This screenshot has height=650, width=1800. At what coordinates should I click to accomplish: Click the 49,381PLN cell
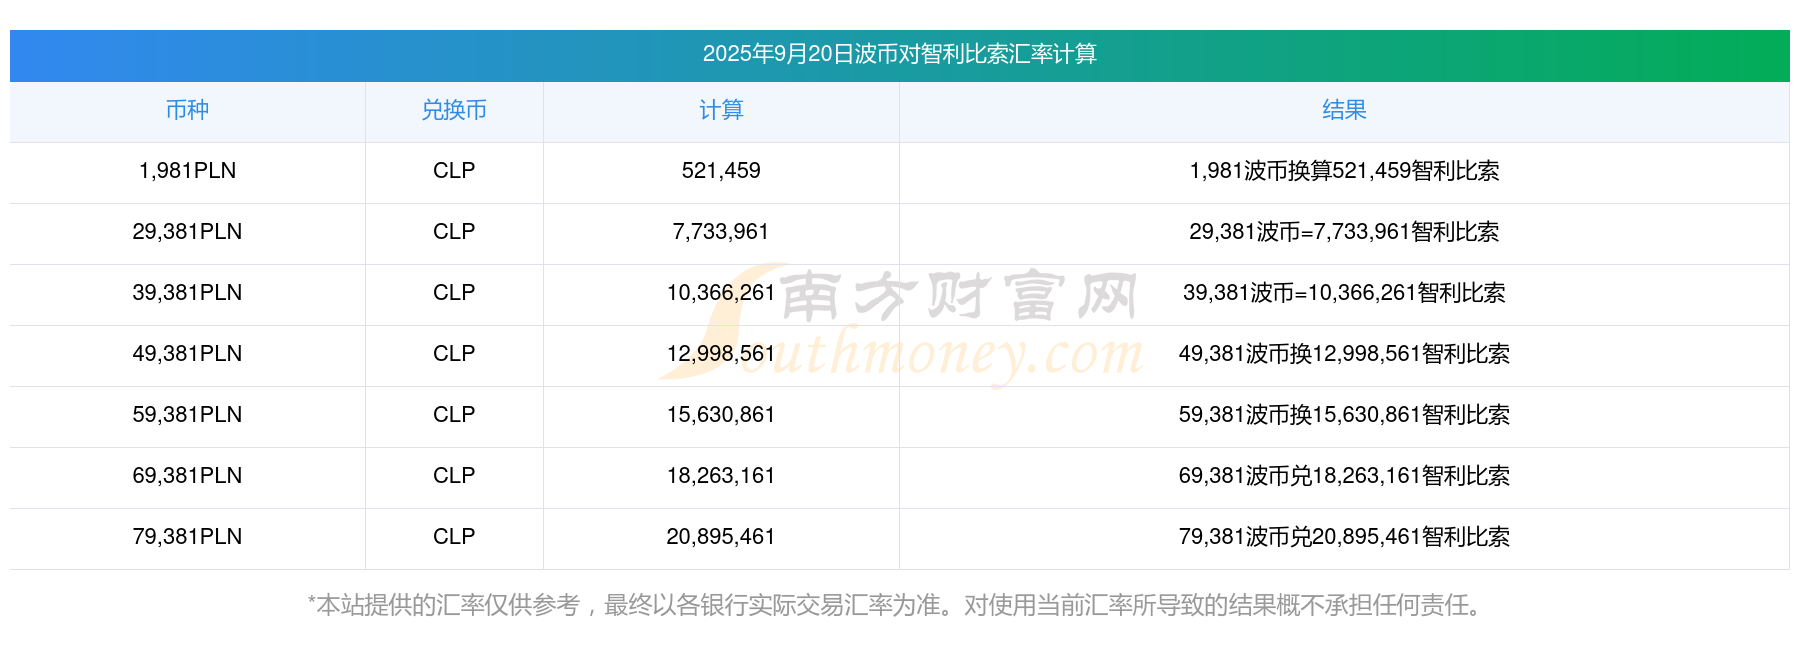pos(187,354)
